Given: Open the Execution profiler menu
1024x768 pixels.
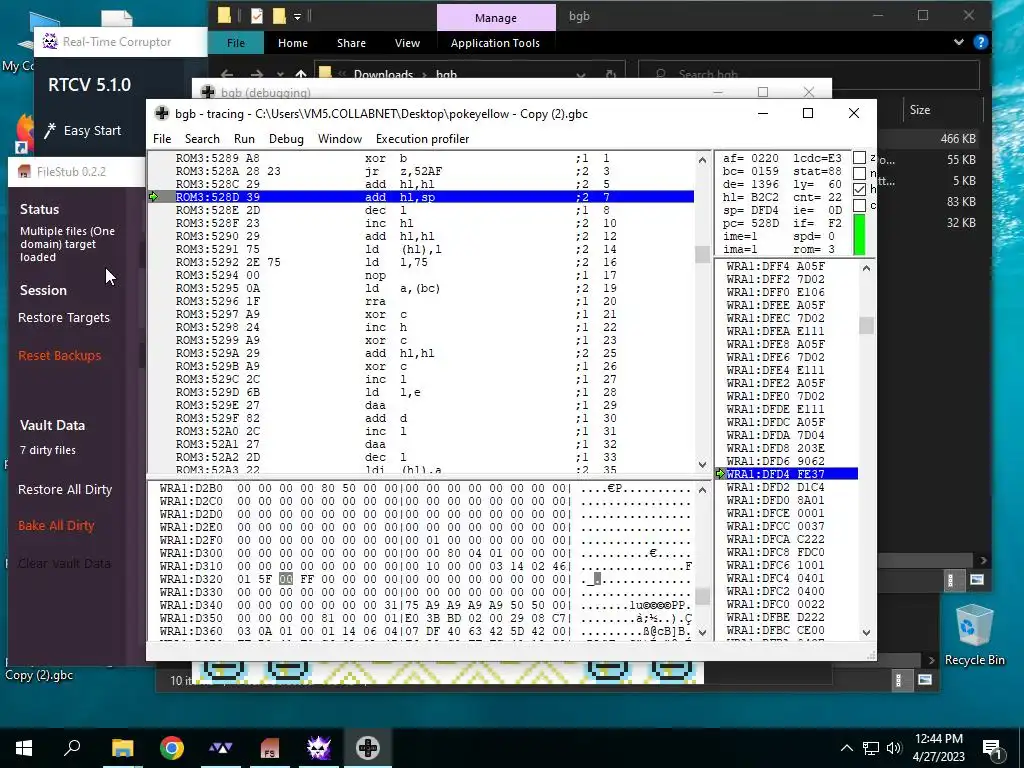Looking at the screenshot, I should click(x=423, y=138).
